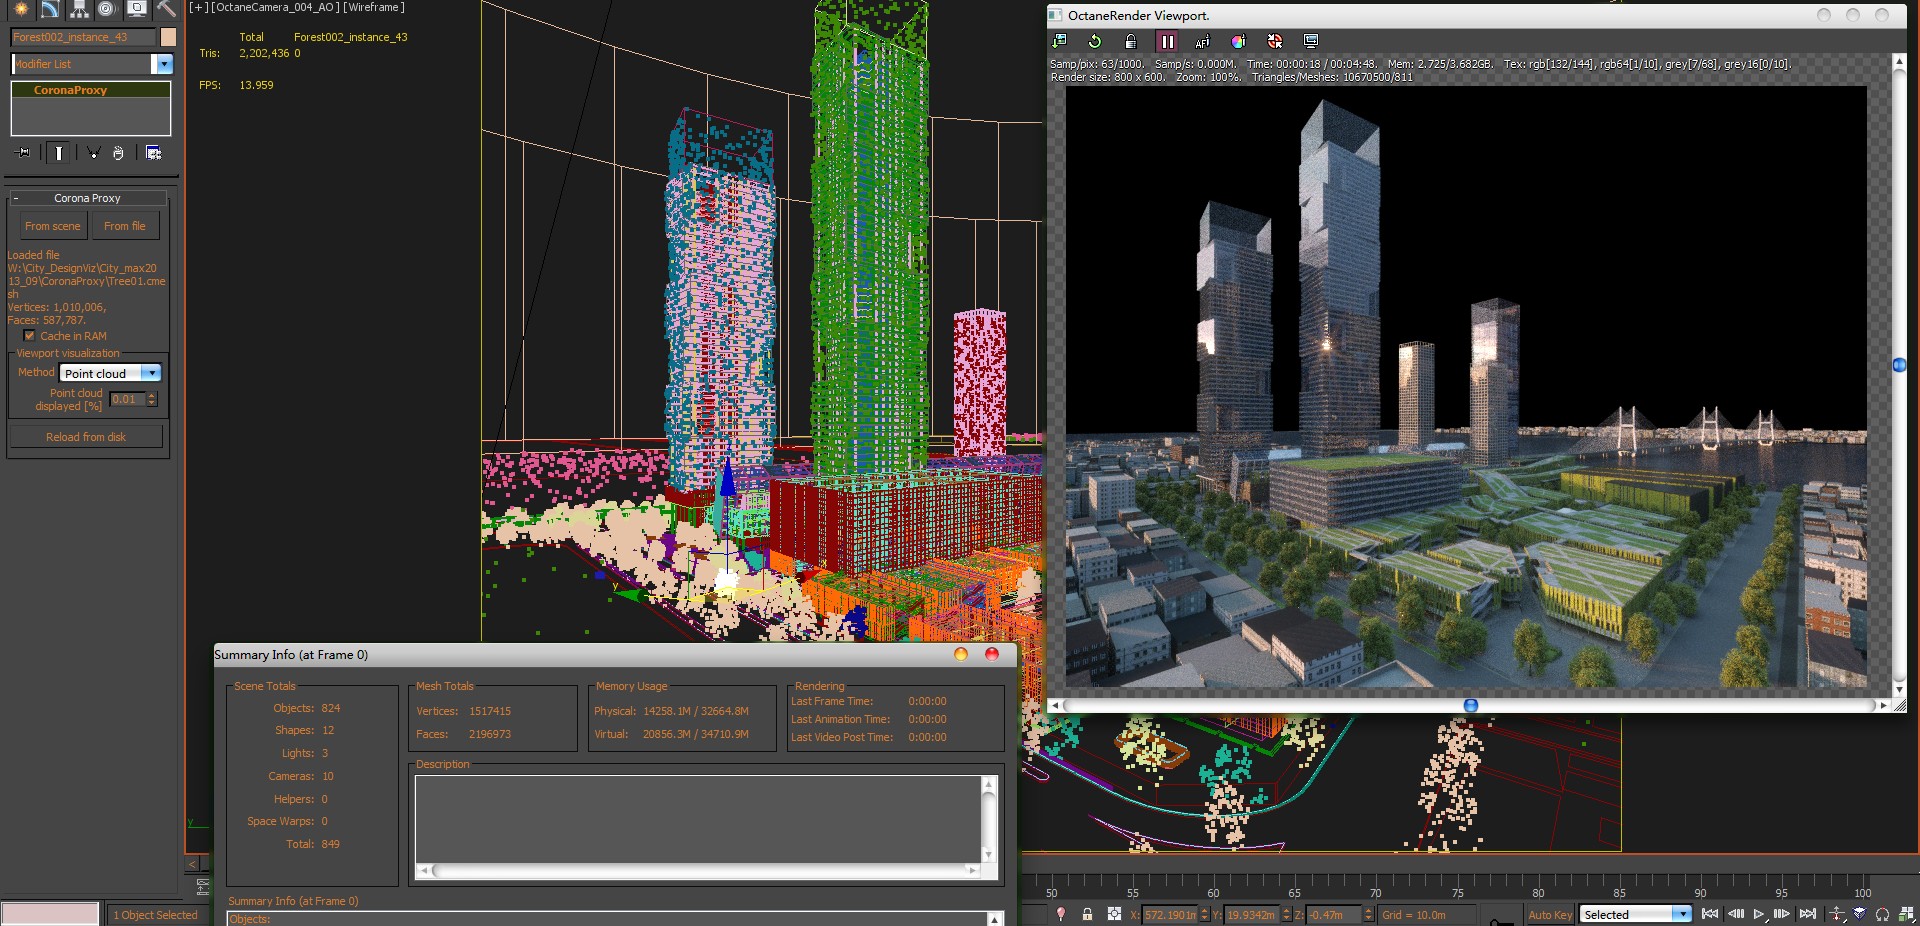The width and height of the screenshot is (1920, 926).
Task: Open the Display command panel tab
Action: click(137, 9)
